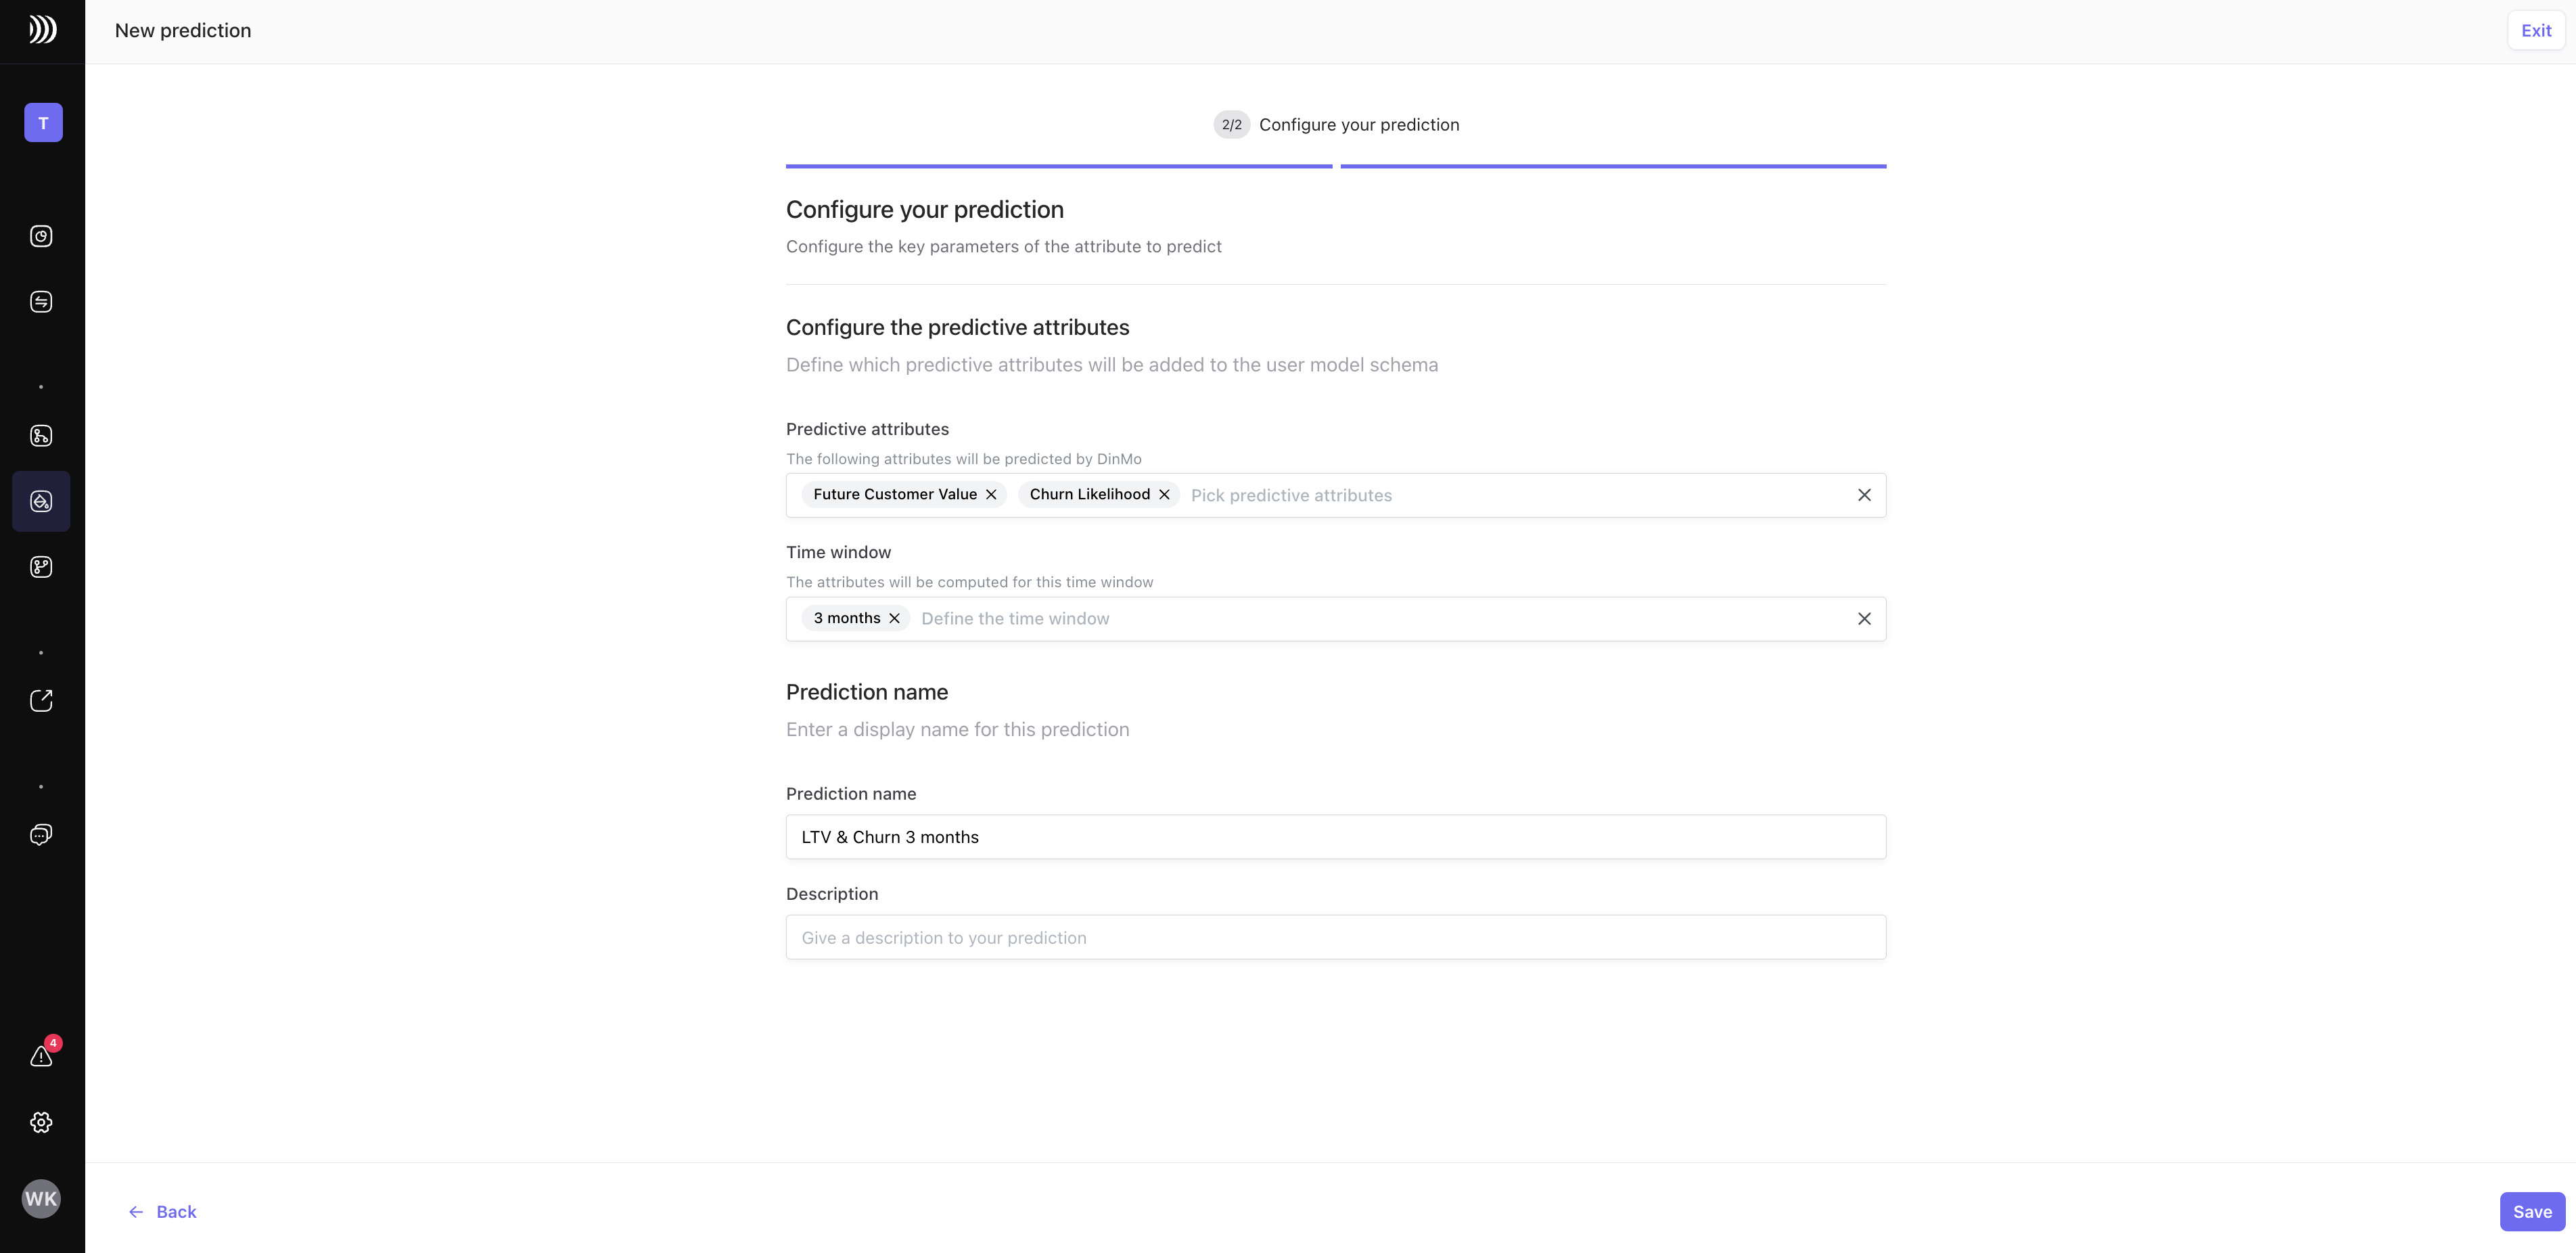Open the workspace switcher labeled T
This screenshot has width=2576, height=1253.
point(43,123)
